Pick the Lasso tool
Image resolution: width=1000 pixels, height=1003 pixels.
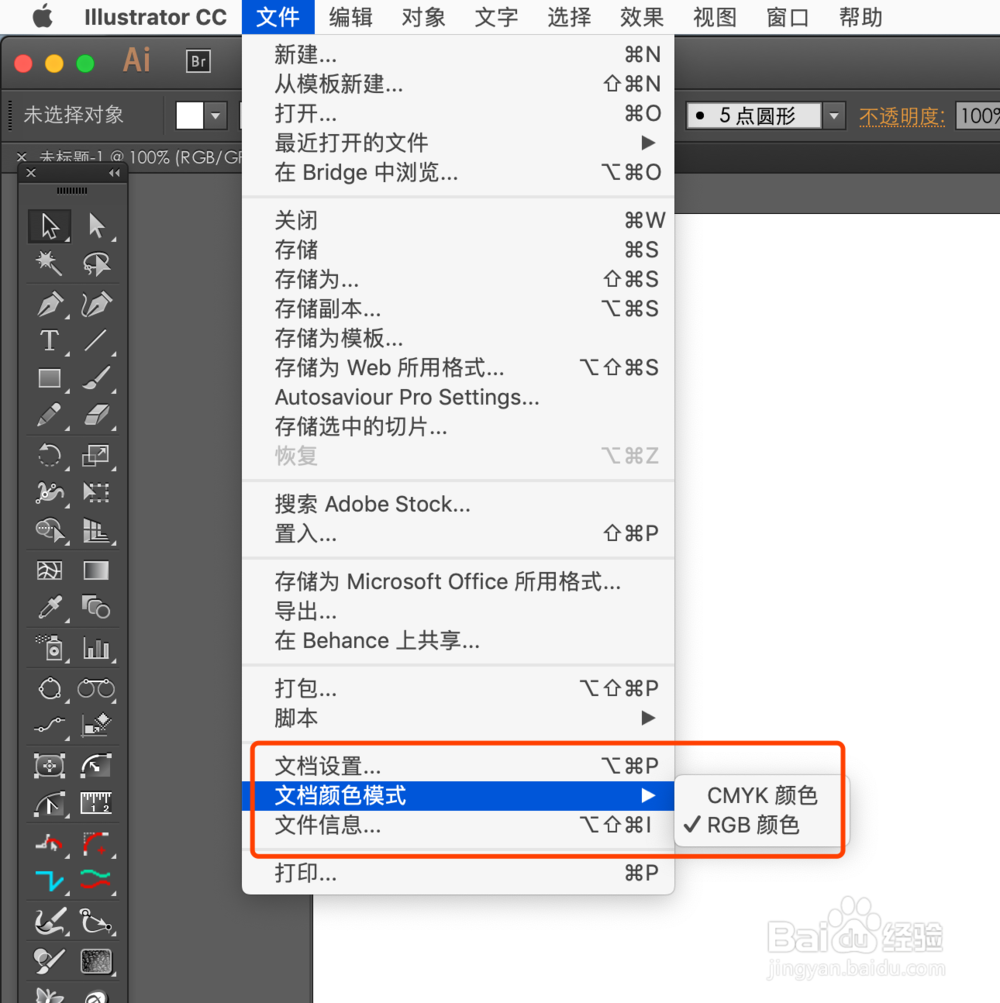coord(97,264)
